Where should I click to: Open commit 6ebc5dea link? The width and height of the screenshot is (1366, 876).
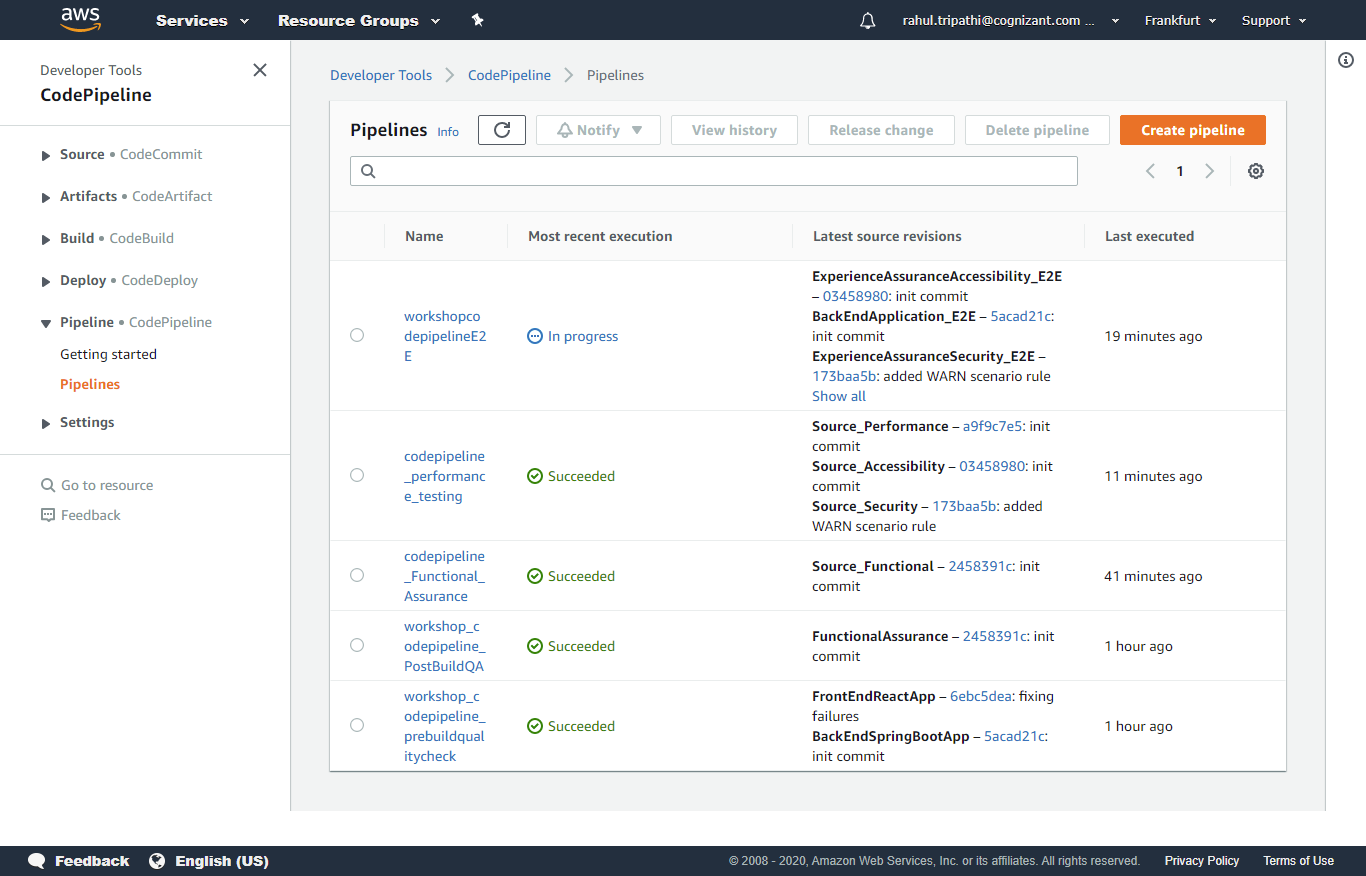click(980, 696)
